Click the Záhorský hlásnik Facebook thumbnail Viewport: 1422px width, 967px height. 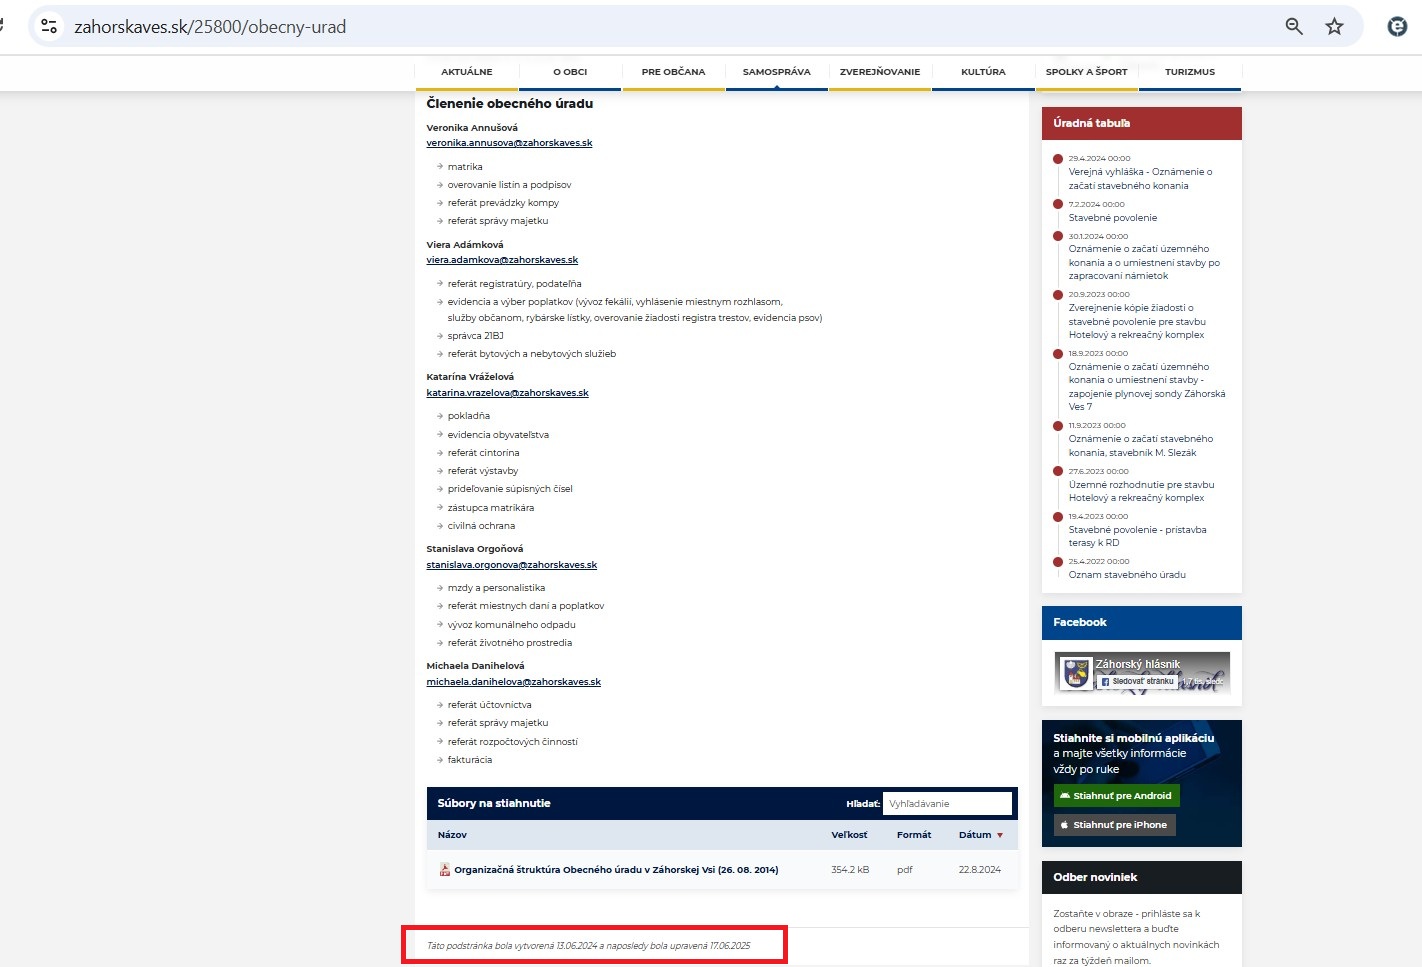[1076, 673]
